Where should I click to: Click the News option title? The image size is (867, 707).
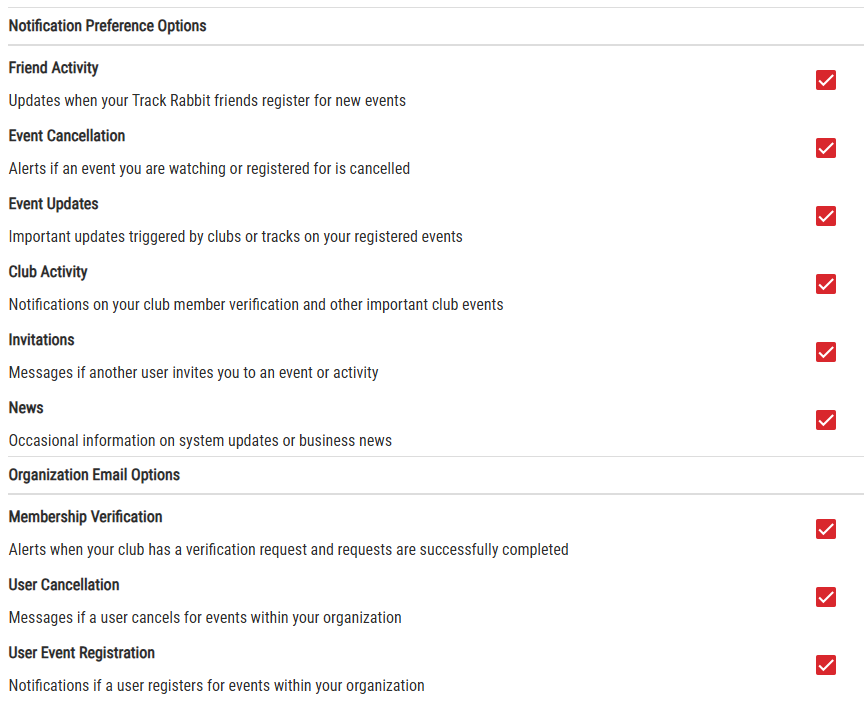tap(26, 408)
